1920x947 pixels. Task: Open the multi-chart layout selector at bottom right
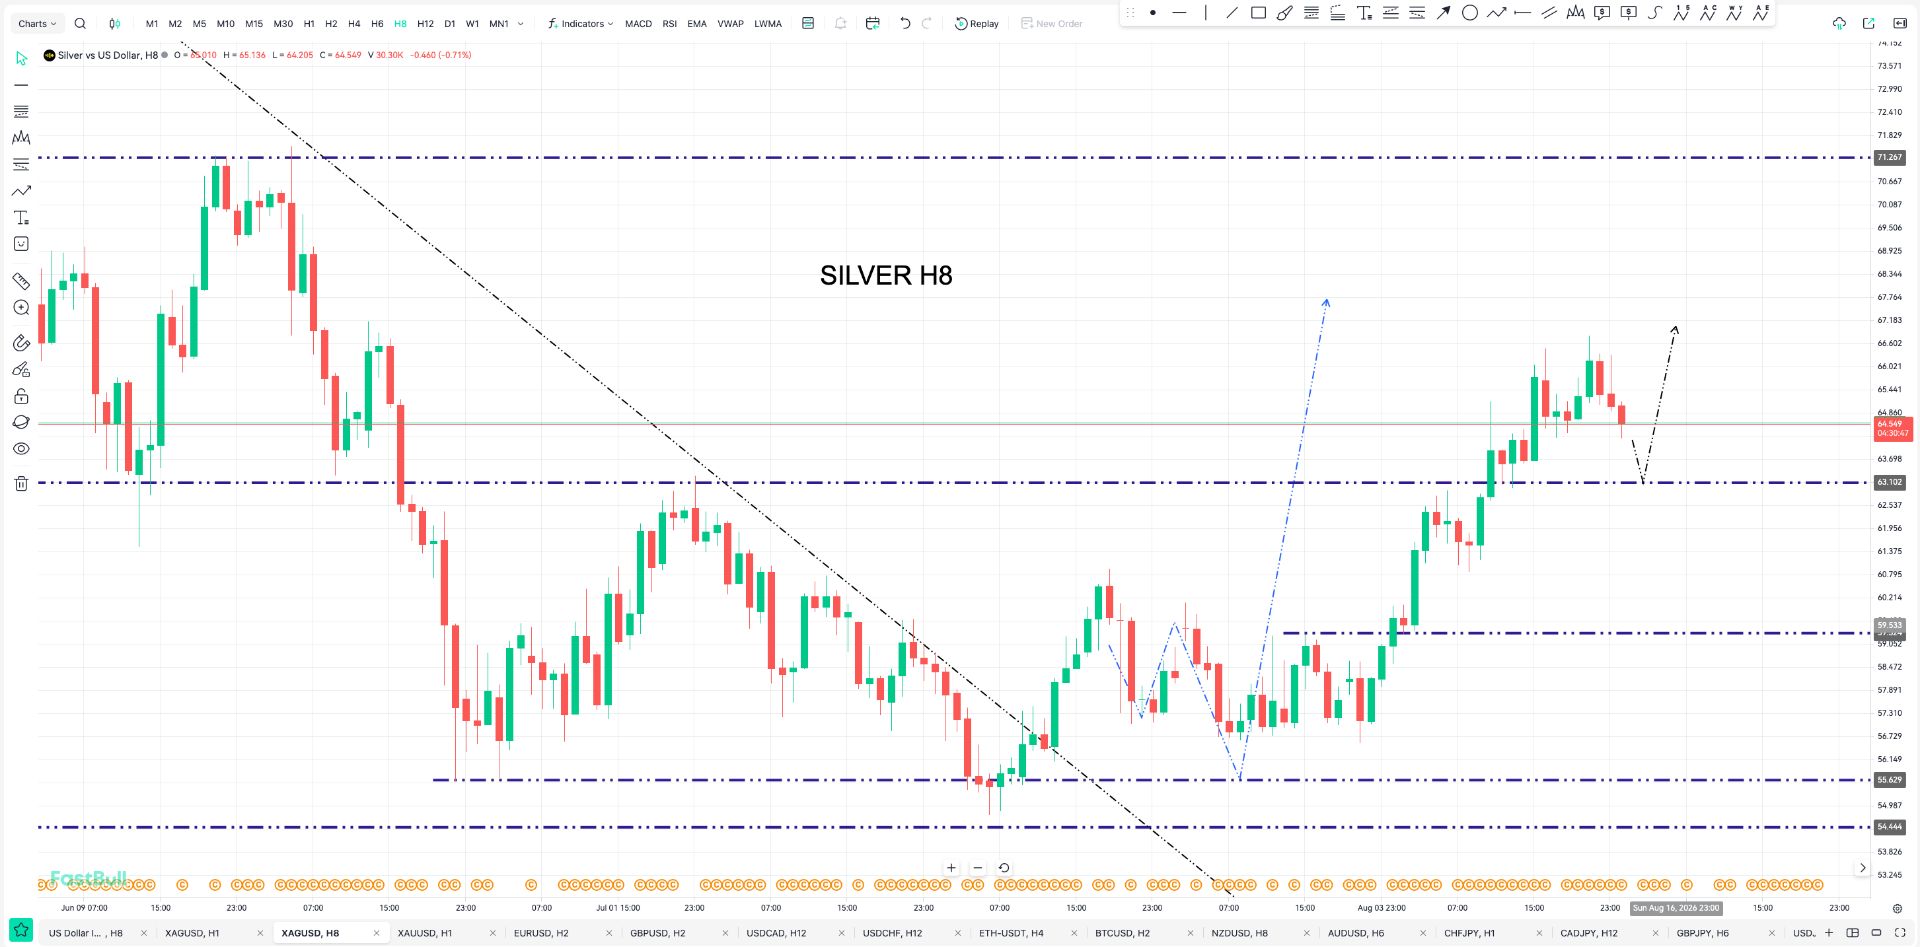pyautogui.click(x=1852, y=933)
